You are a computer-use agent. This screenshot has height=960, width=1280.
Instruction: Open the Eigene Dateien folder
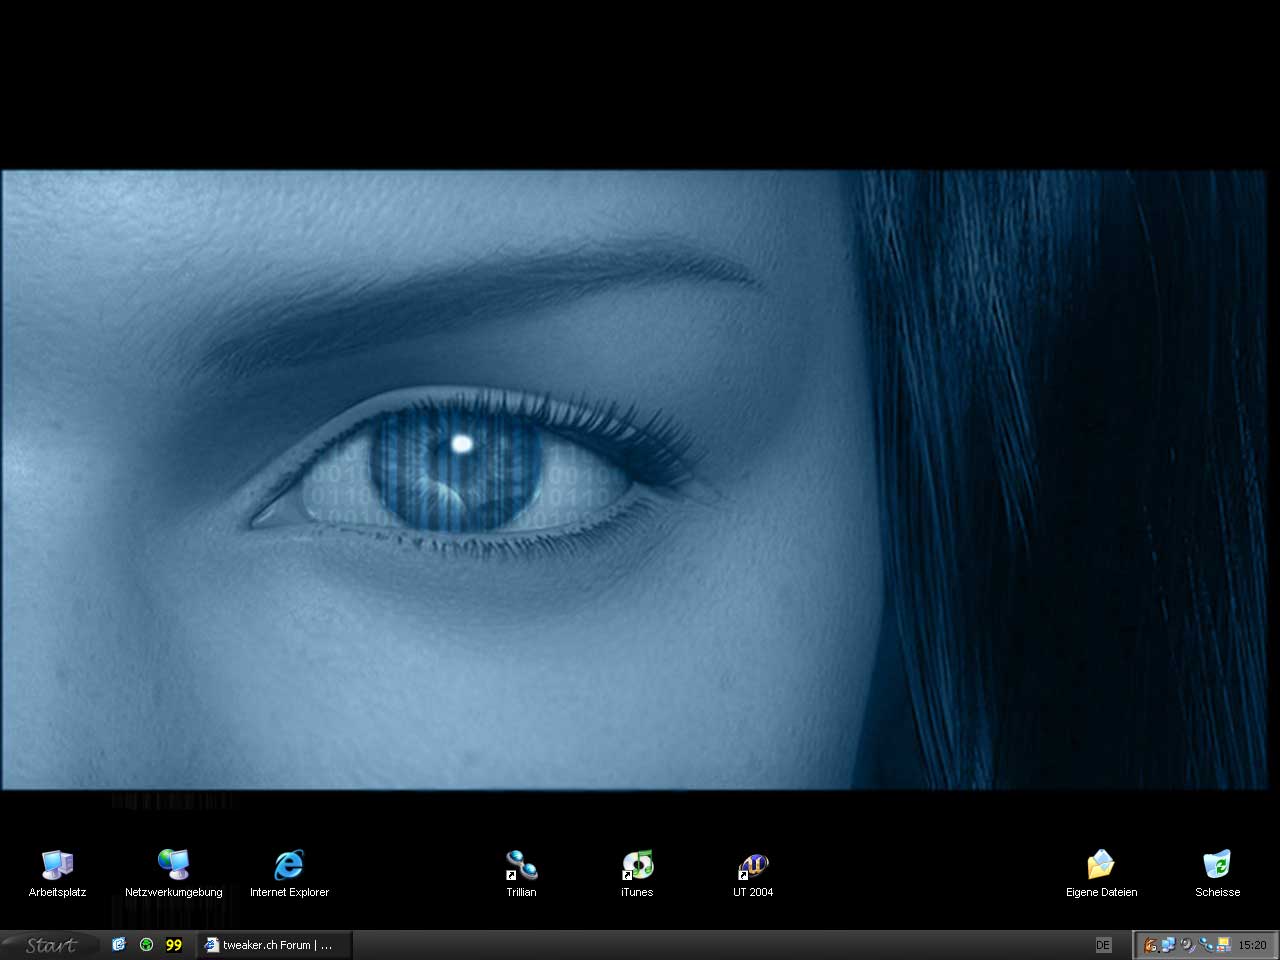coord(1101,866)
